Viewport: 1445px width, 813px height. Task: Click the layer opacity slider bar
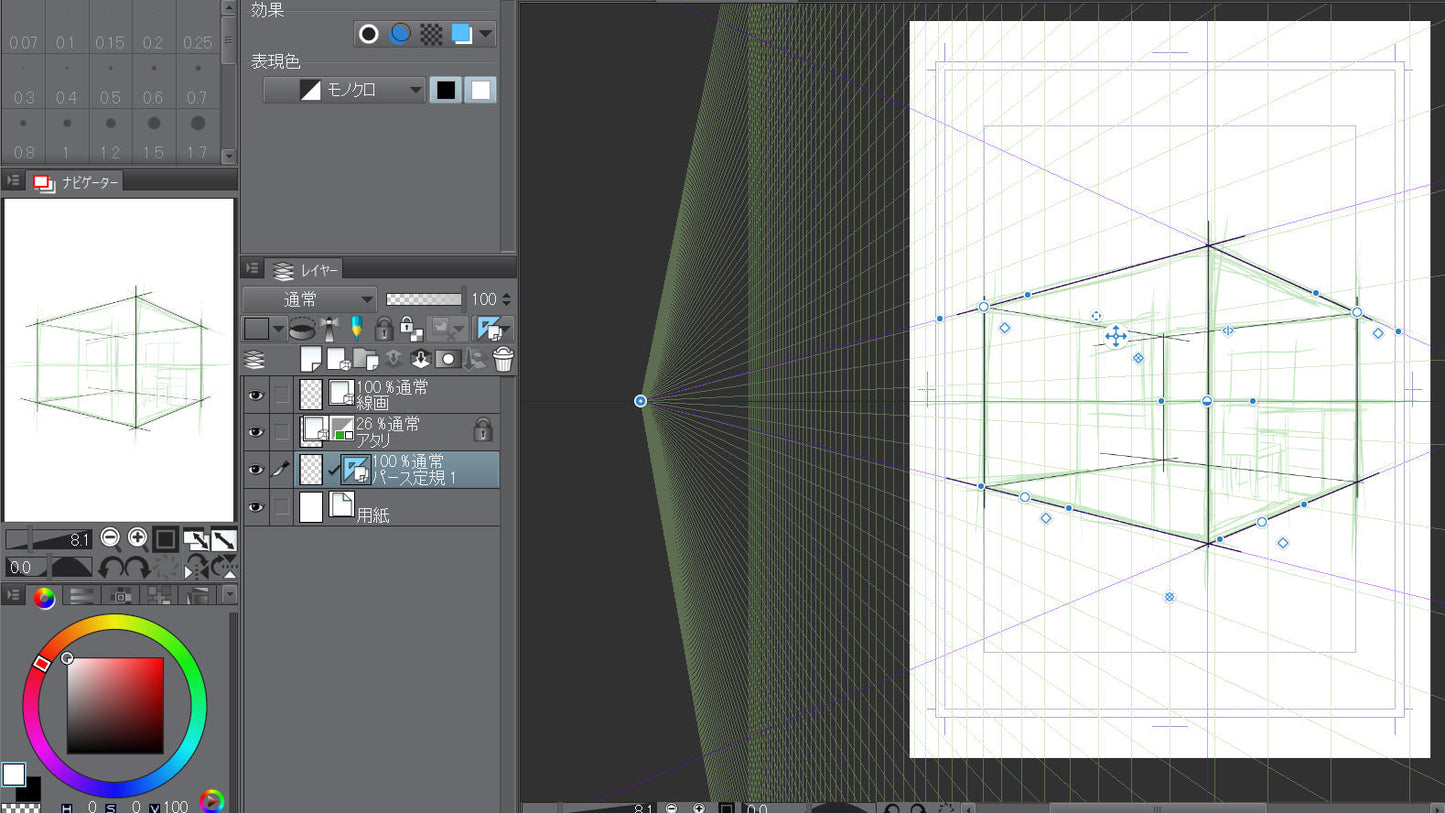[424, 299]
